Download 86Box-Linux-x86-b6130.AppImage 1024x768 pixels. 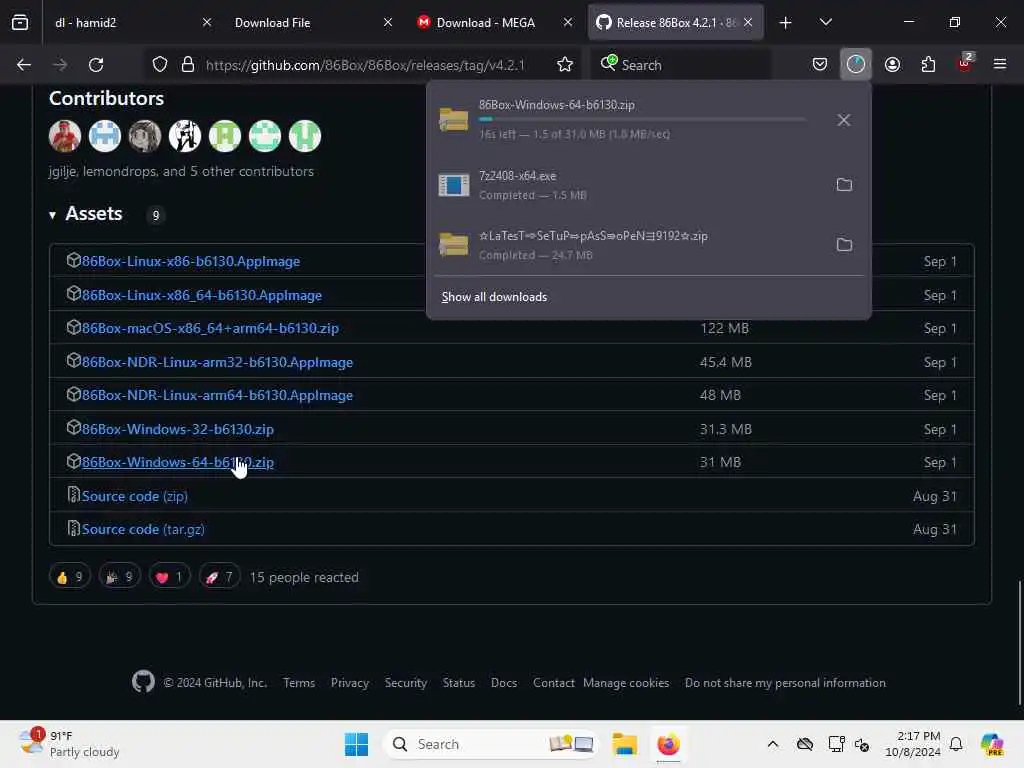191,261
